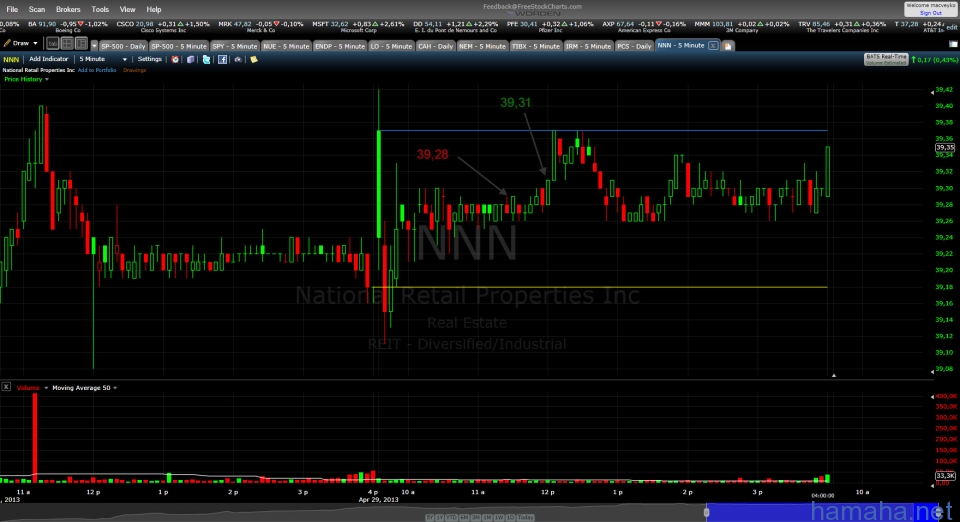The image size is (960, 522).
Task: Click the camera snapshot icon
Action: tap(238, 59)
